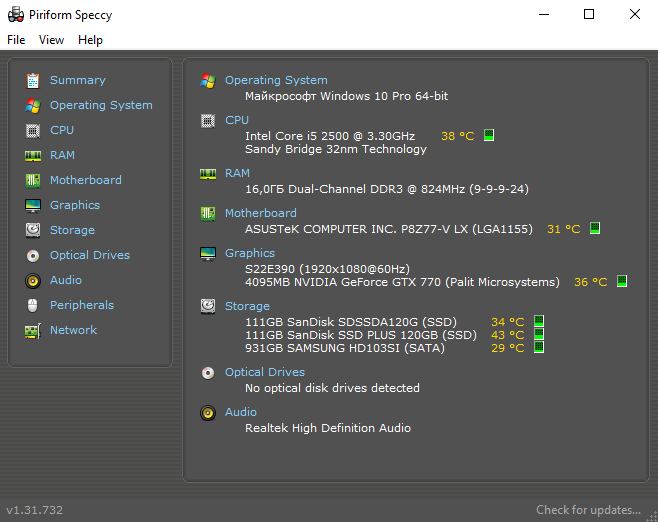
Task: Click Realtek High Definition Audio text
Action: pyautogui.click(x=328, y=428)
